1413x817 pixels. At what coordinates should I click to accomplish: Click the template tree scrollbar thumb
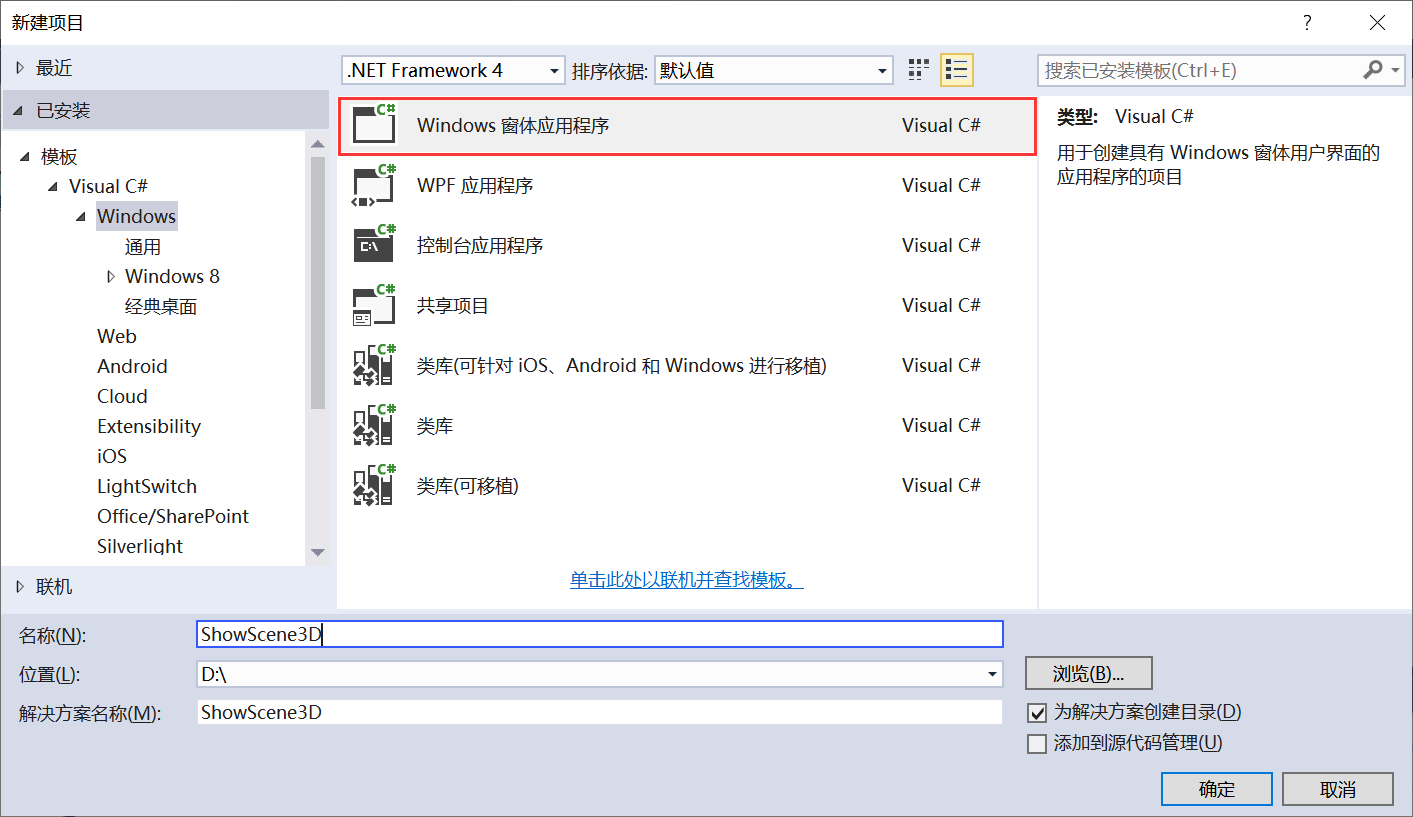[318, 282]
